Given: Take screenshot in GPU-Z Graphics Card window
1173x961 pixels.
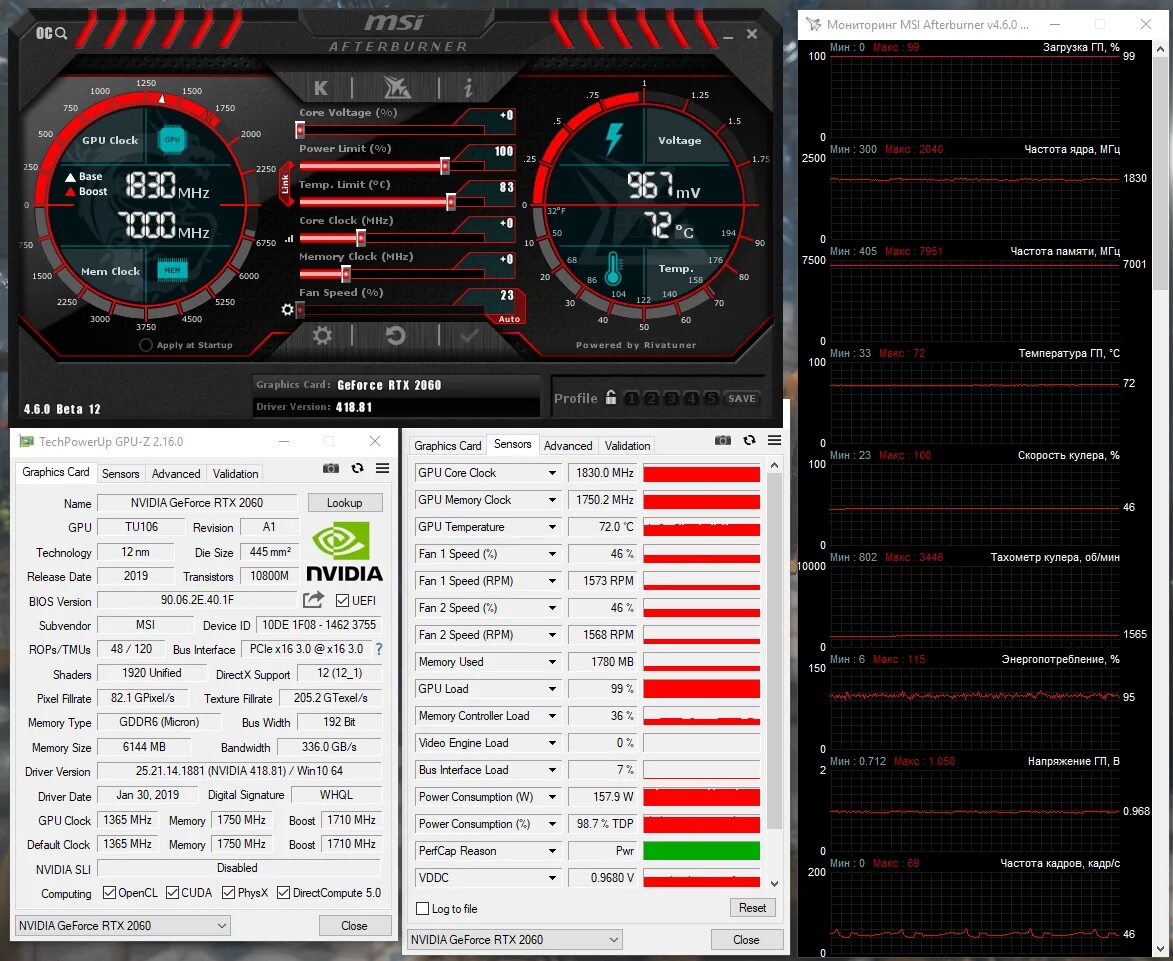Looking at the screenshot, I should [x=331, y=468].
